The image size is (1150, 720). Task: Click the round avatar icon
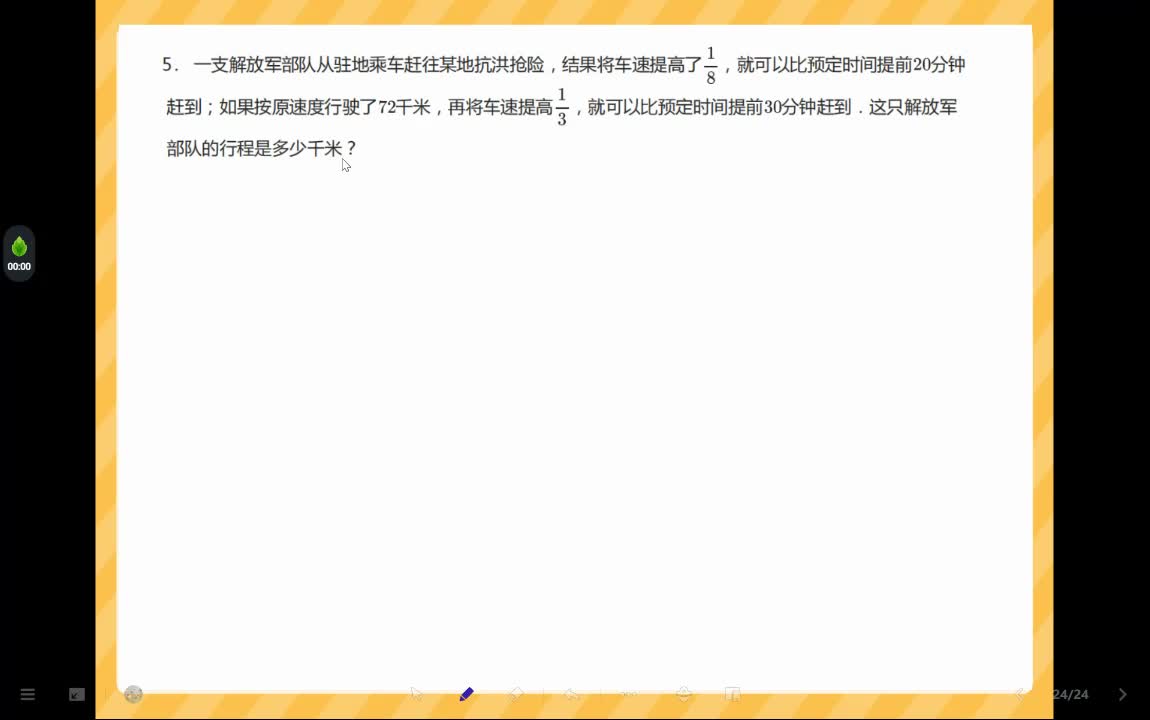coord(133,694)
